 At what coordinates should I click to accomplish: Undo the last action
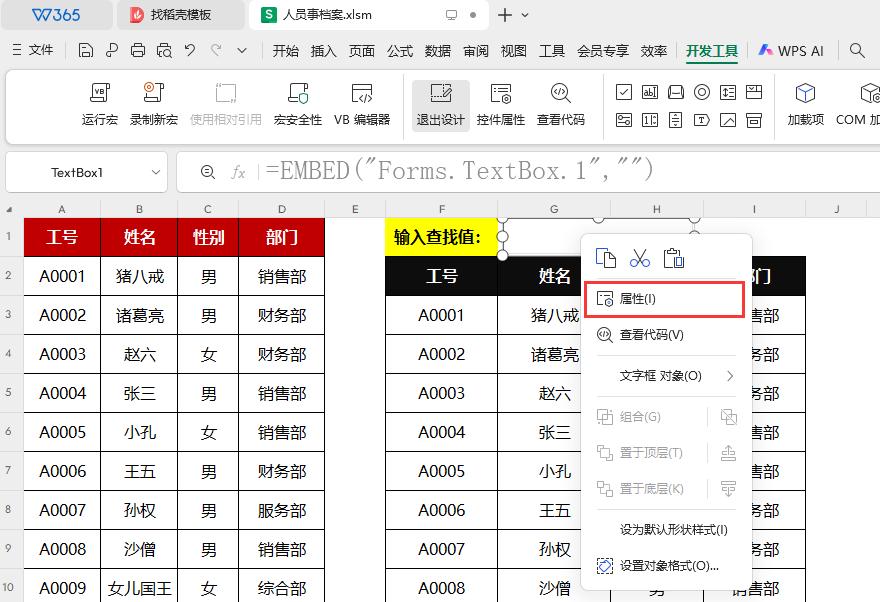coord(190,50)
